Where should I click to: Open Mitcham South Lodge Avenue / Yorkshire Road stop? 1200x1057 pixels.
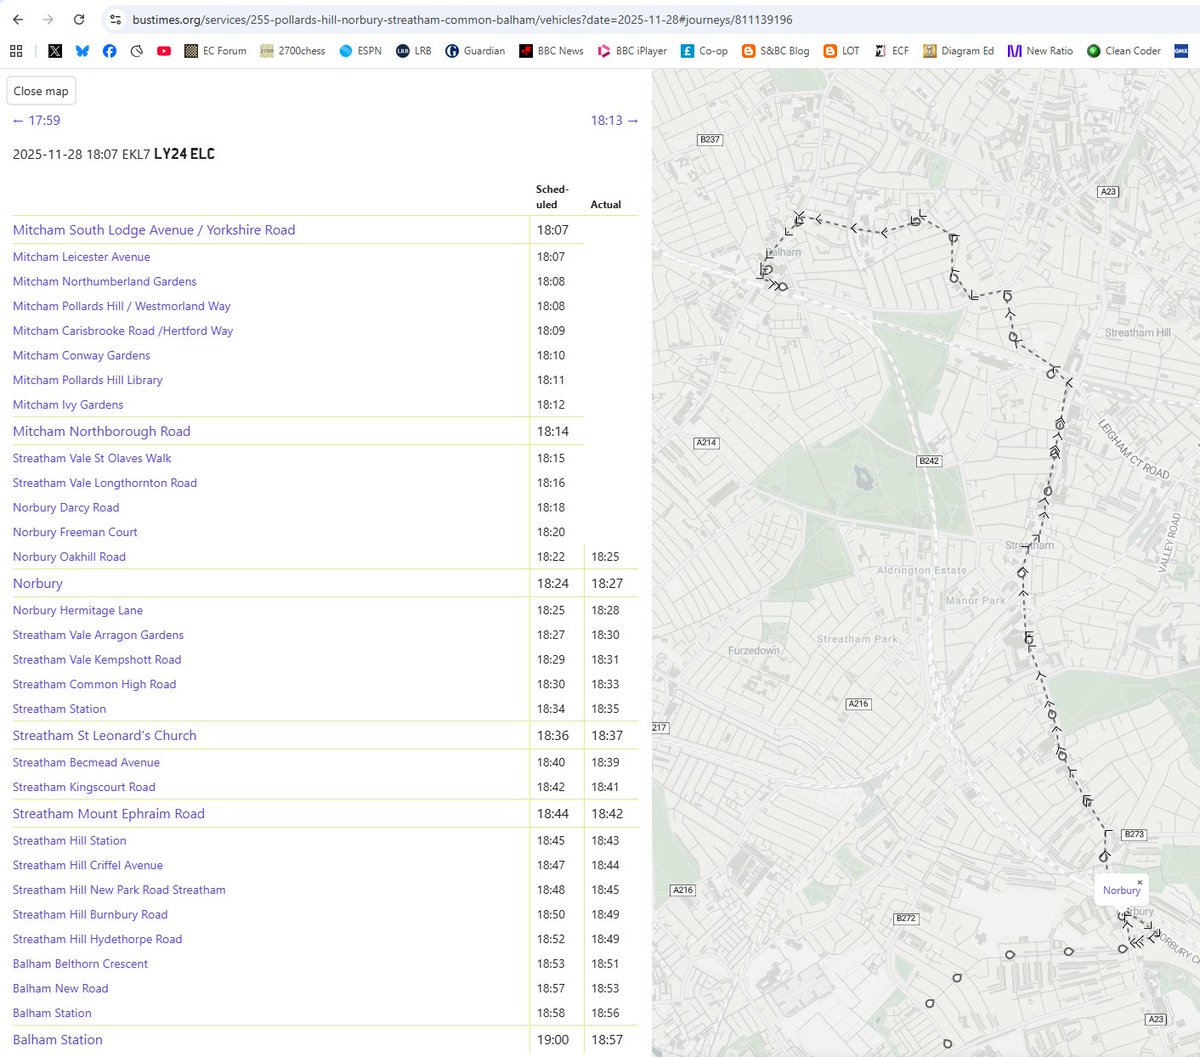tap(154, 230)
